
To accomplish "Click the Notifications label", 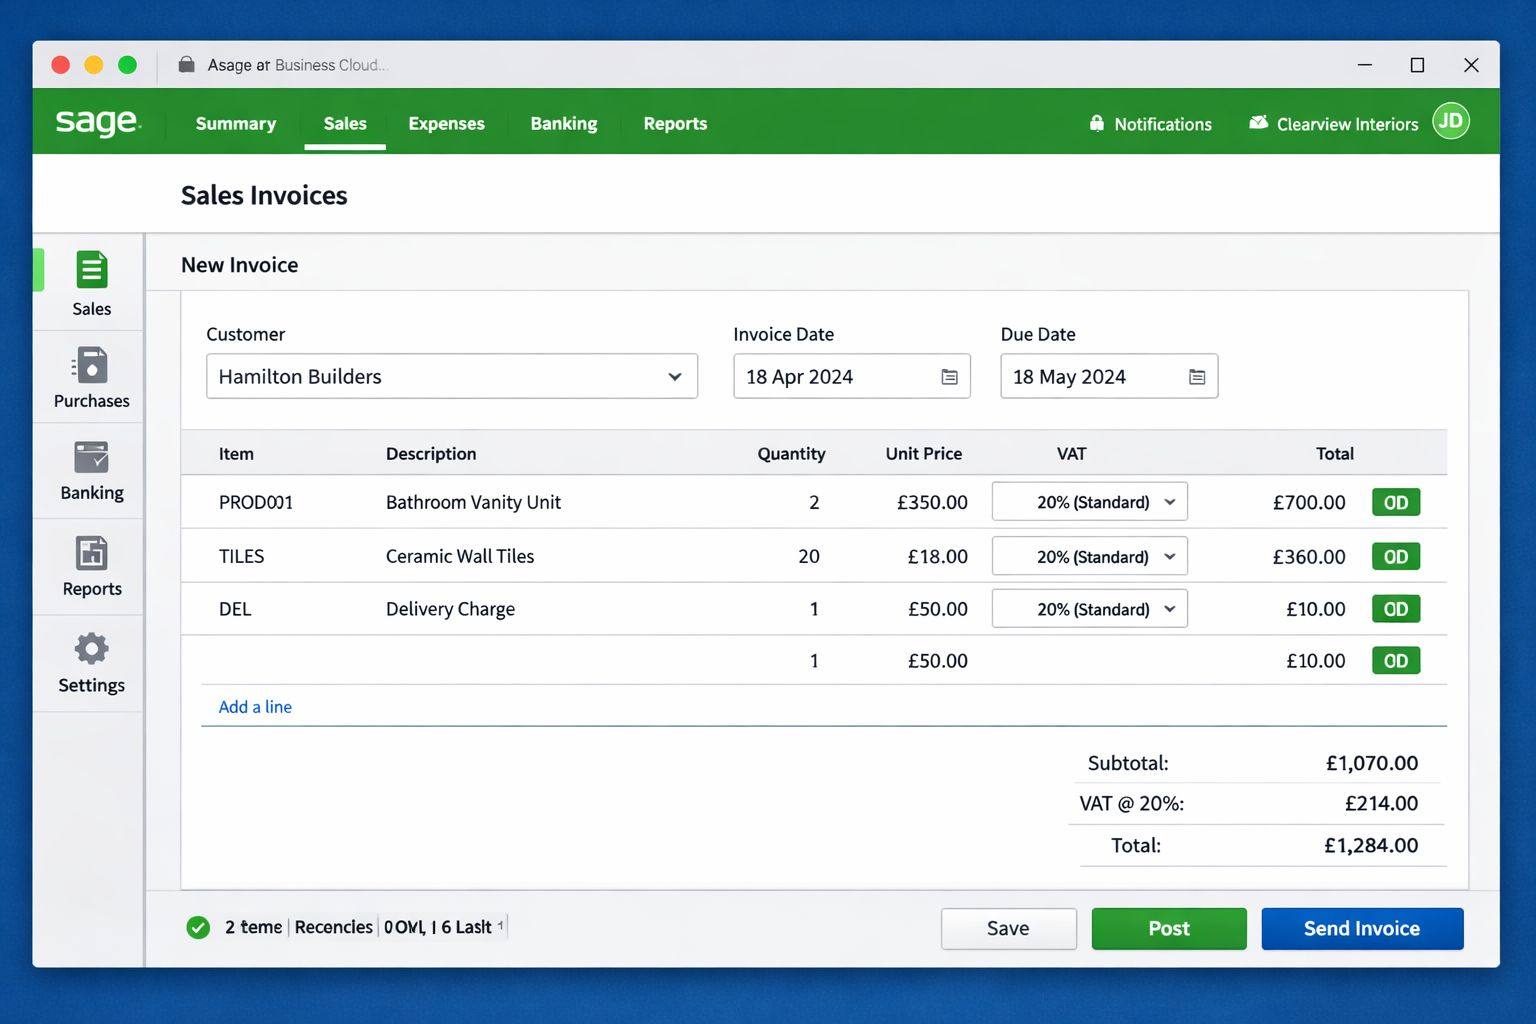I will [1163, 124].
